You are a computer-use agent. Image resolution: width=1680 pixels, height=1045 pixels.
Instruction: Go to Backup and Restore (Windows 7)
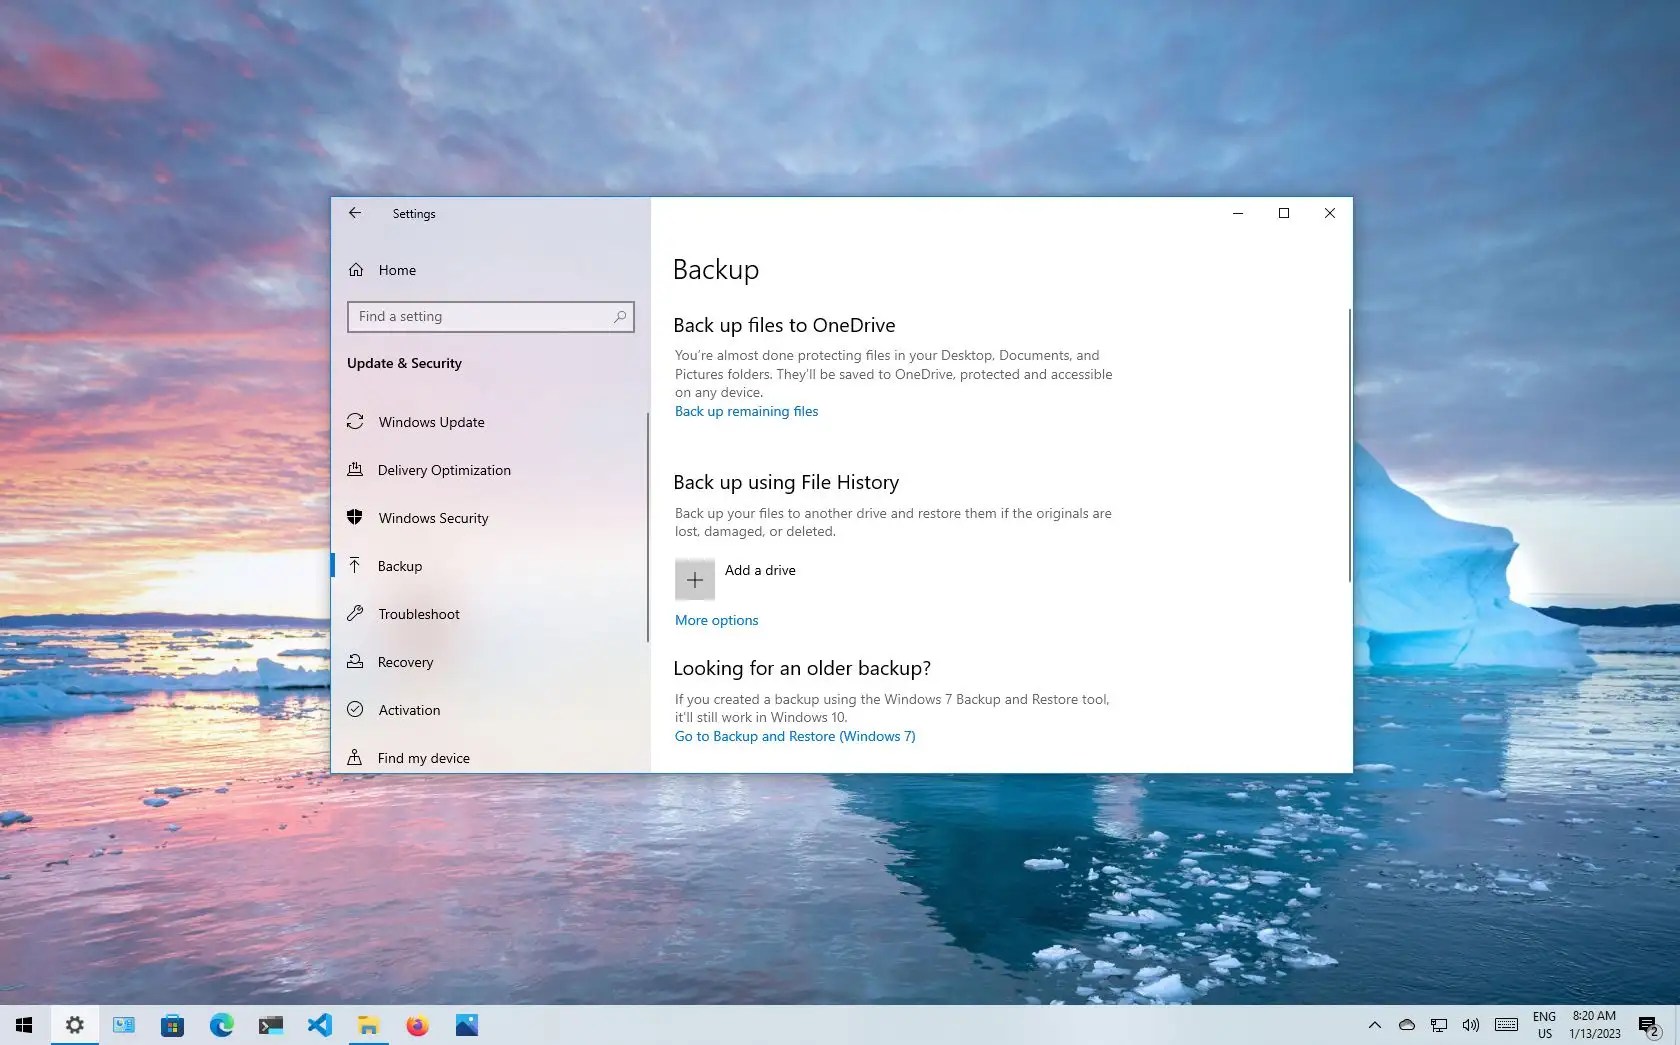pos(794,736)
